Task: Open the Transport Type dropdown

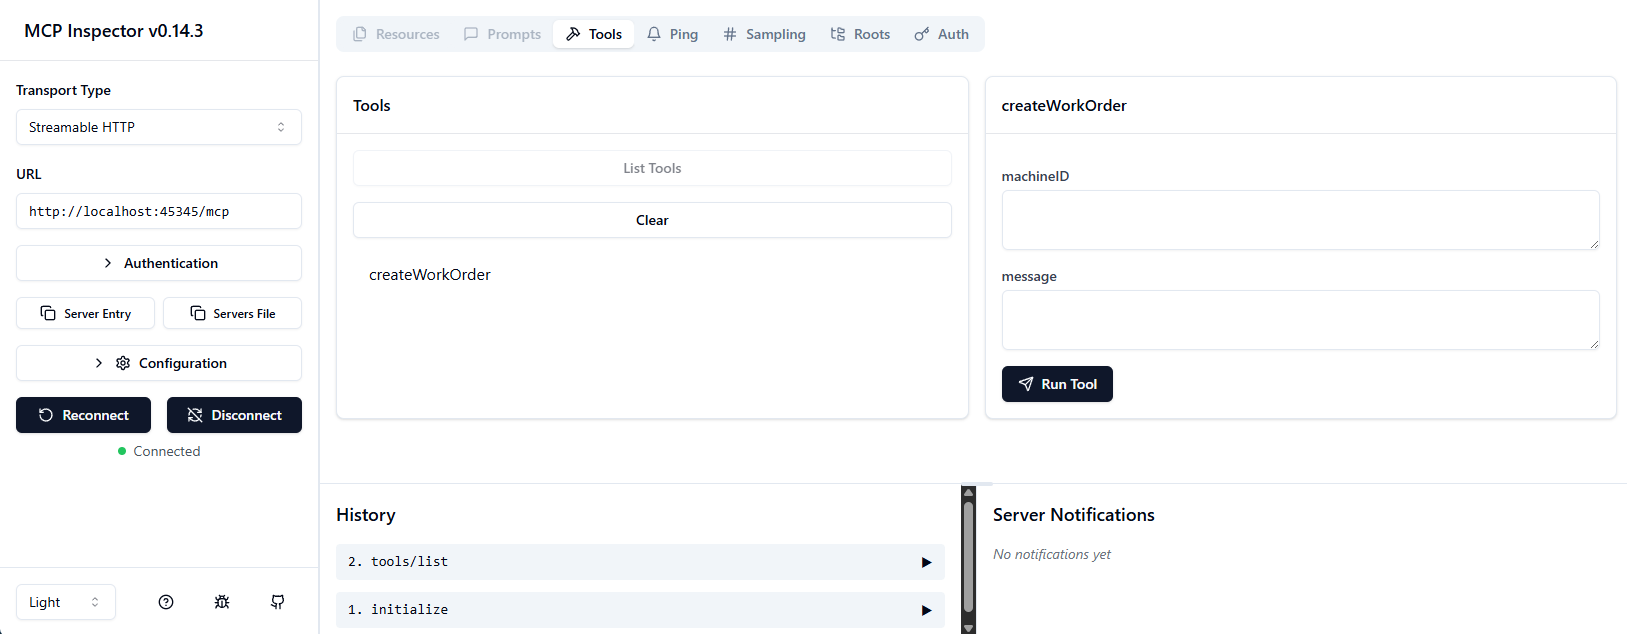Action: tap(159, 127)
